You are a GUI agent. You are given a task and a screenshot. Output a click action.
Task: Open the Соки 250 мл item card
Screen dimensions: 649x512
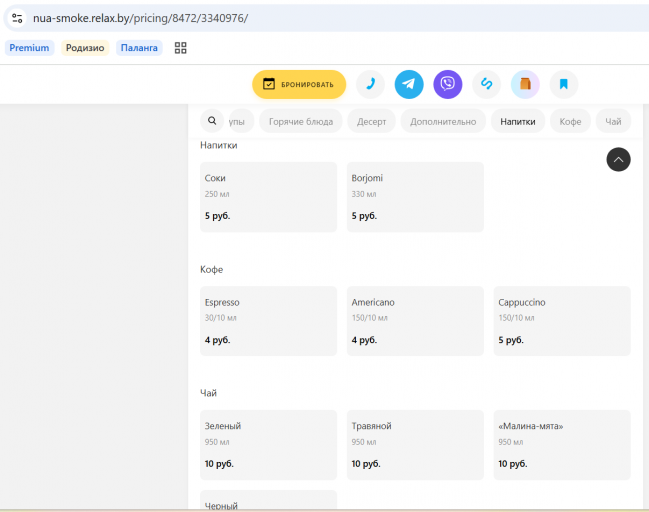coord(268,197)
